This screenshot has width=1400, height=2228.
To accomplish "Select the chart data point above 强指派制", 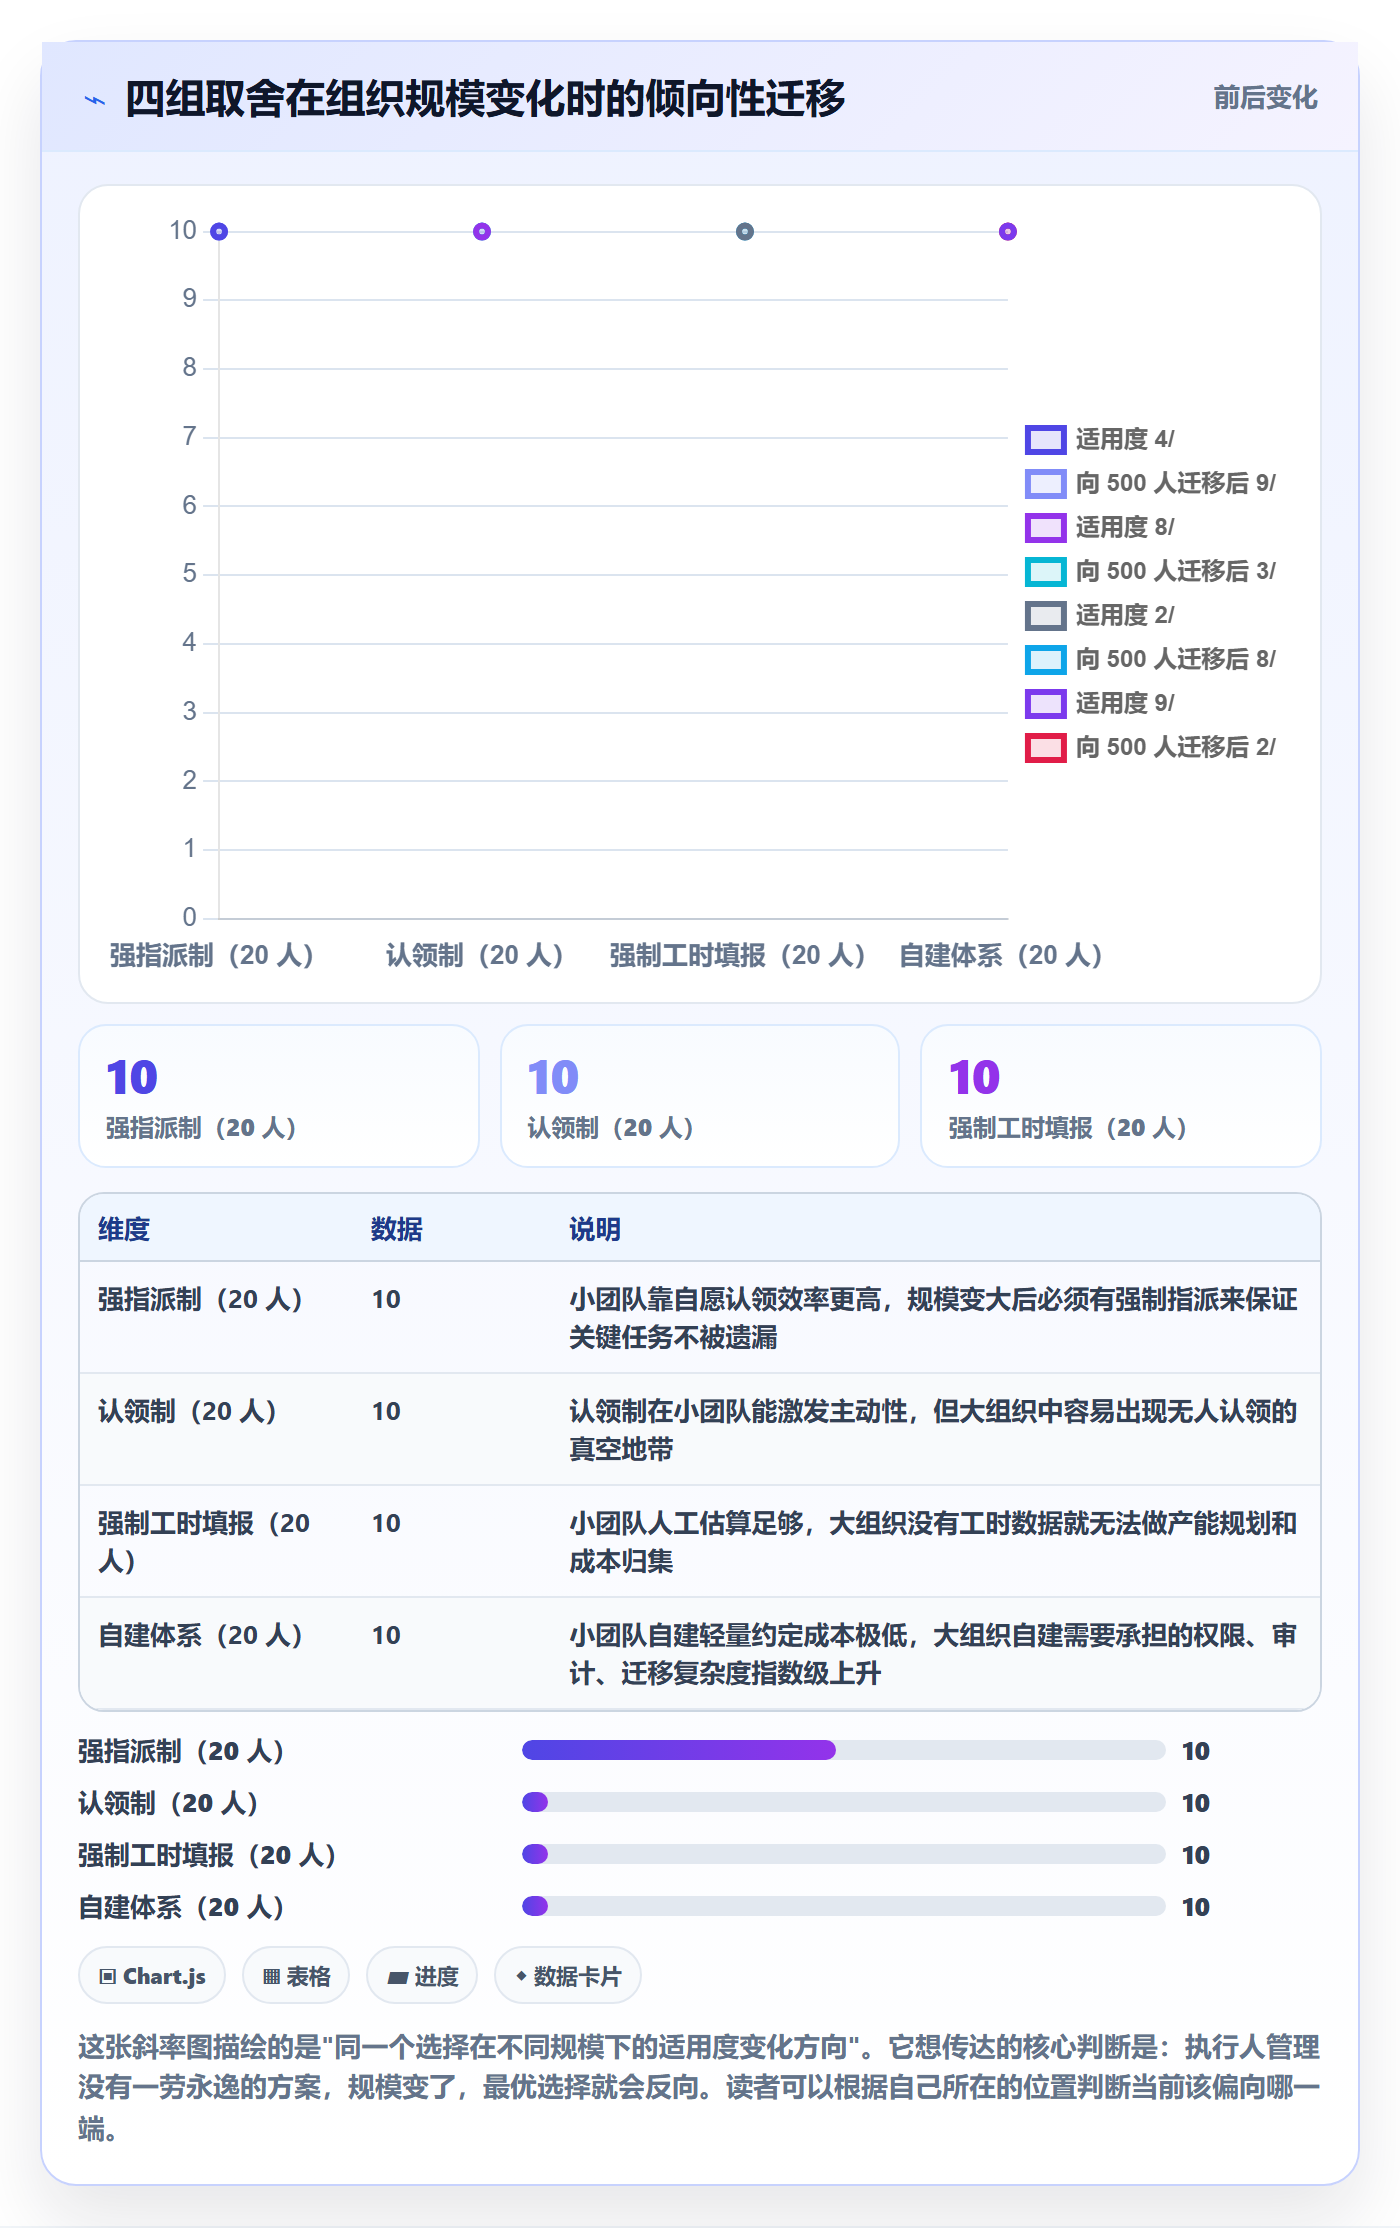I will pyautogui.click(x=219, y=232).
